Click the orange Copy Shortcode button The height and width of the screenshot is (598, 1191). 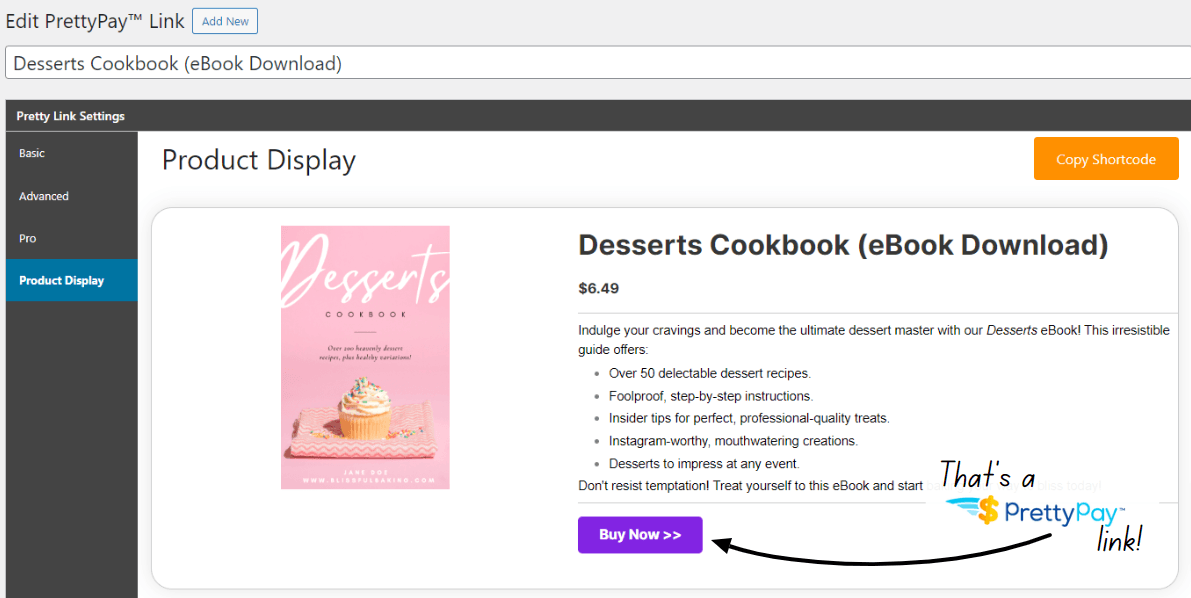1106,158
